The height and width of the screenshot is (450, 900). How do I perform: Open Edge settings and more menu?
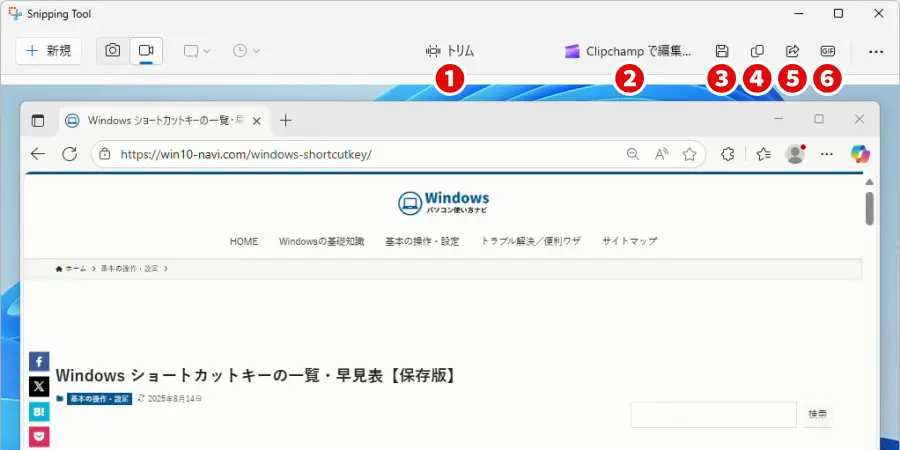pos(827,154)
